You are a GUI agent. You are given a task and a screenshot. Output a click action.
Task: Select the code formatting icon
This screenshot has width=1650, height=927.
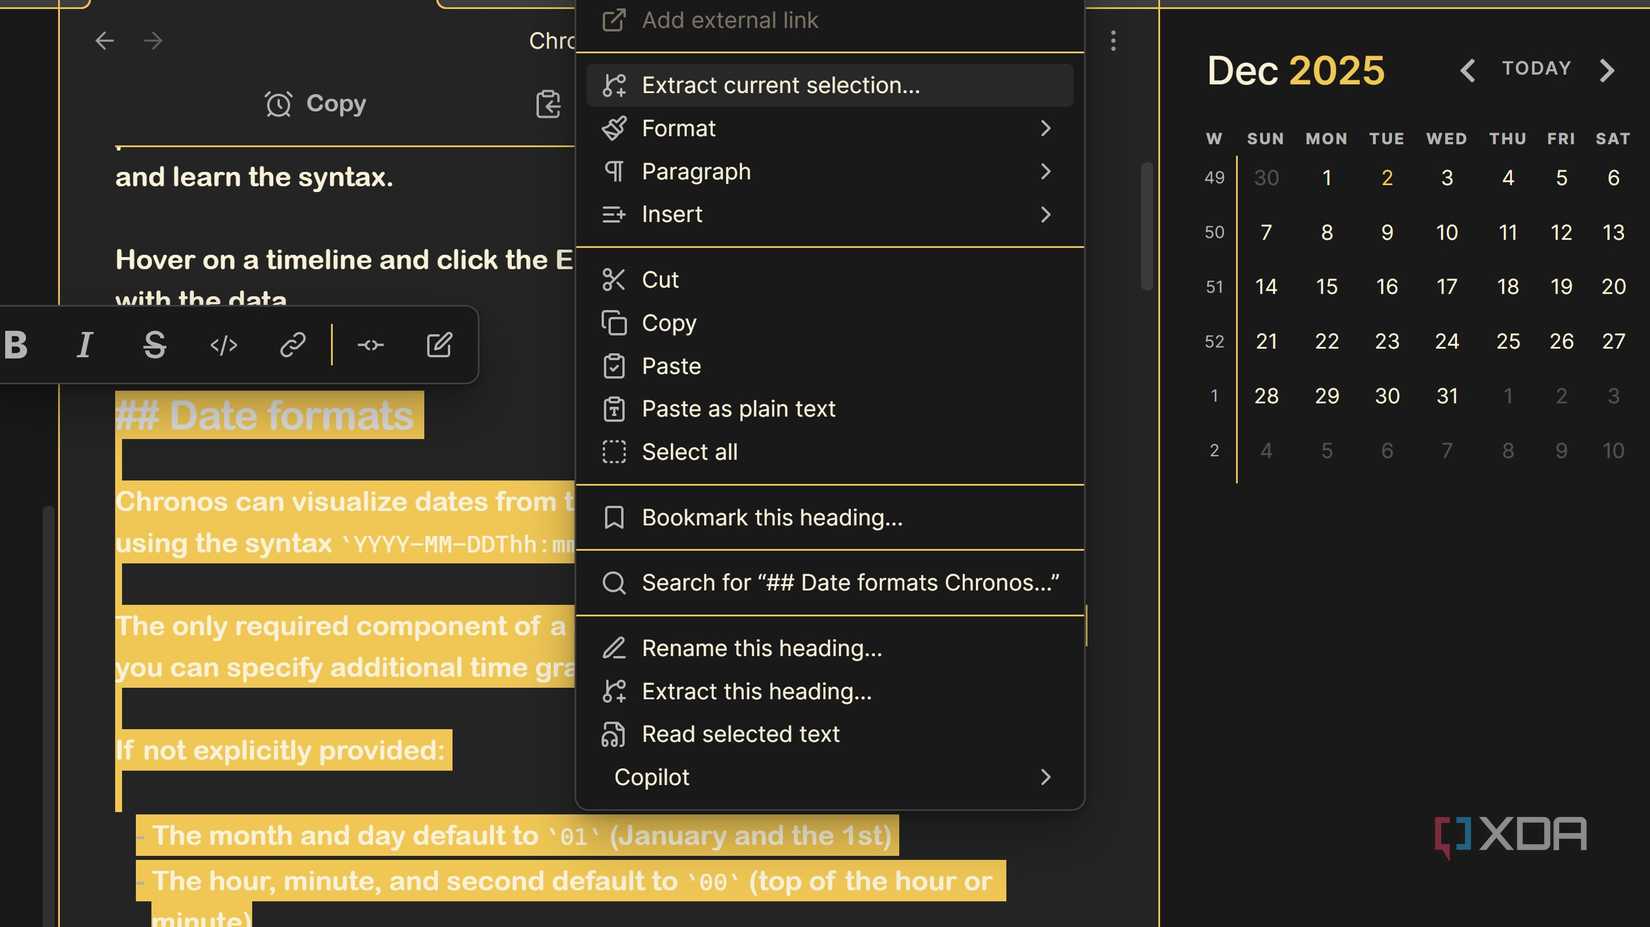[x=223, y=344]
